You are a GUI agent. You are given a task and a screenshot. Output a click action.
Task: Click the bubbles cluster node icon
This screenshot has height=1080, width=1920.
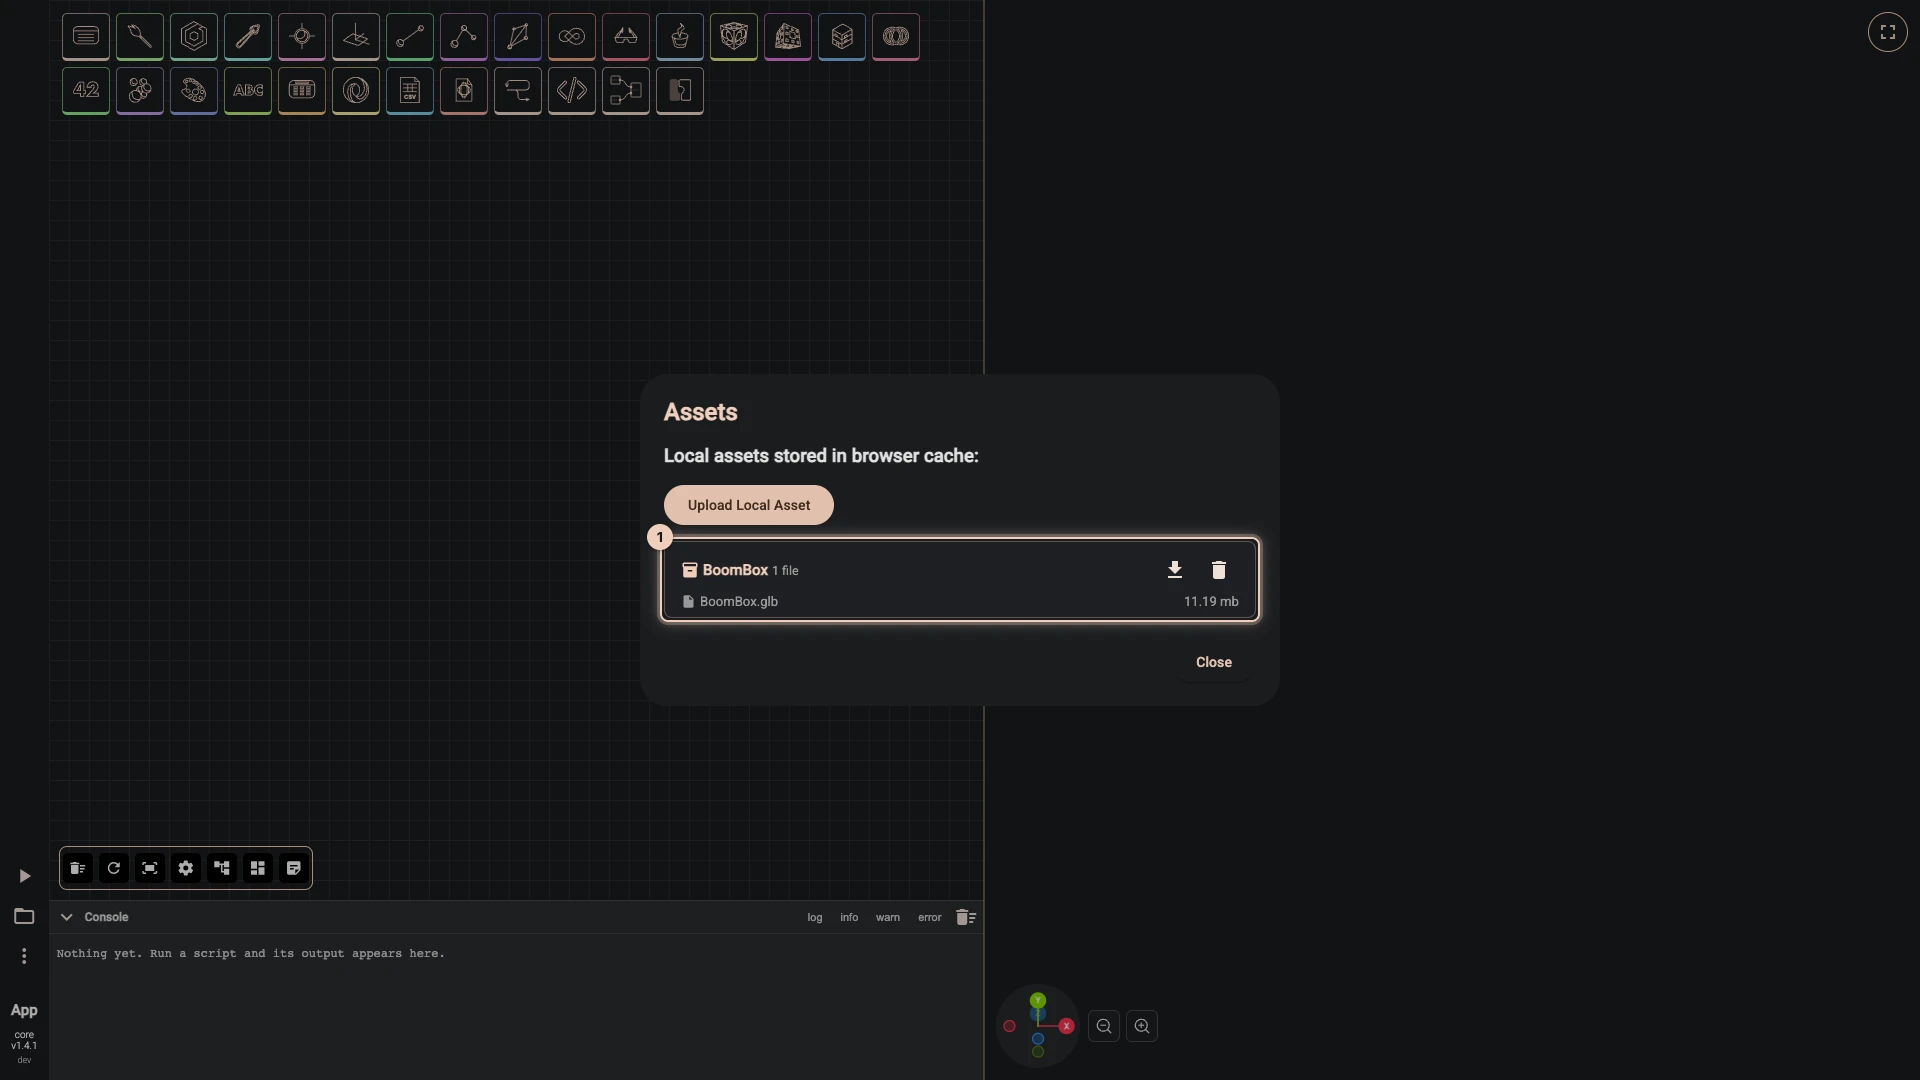tap(140, 91)
